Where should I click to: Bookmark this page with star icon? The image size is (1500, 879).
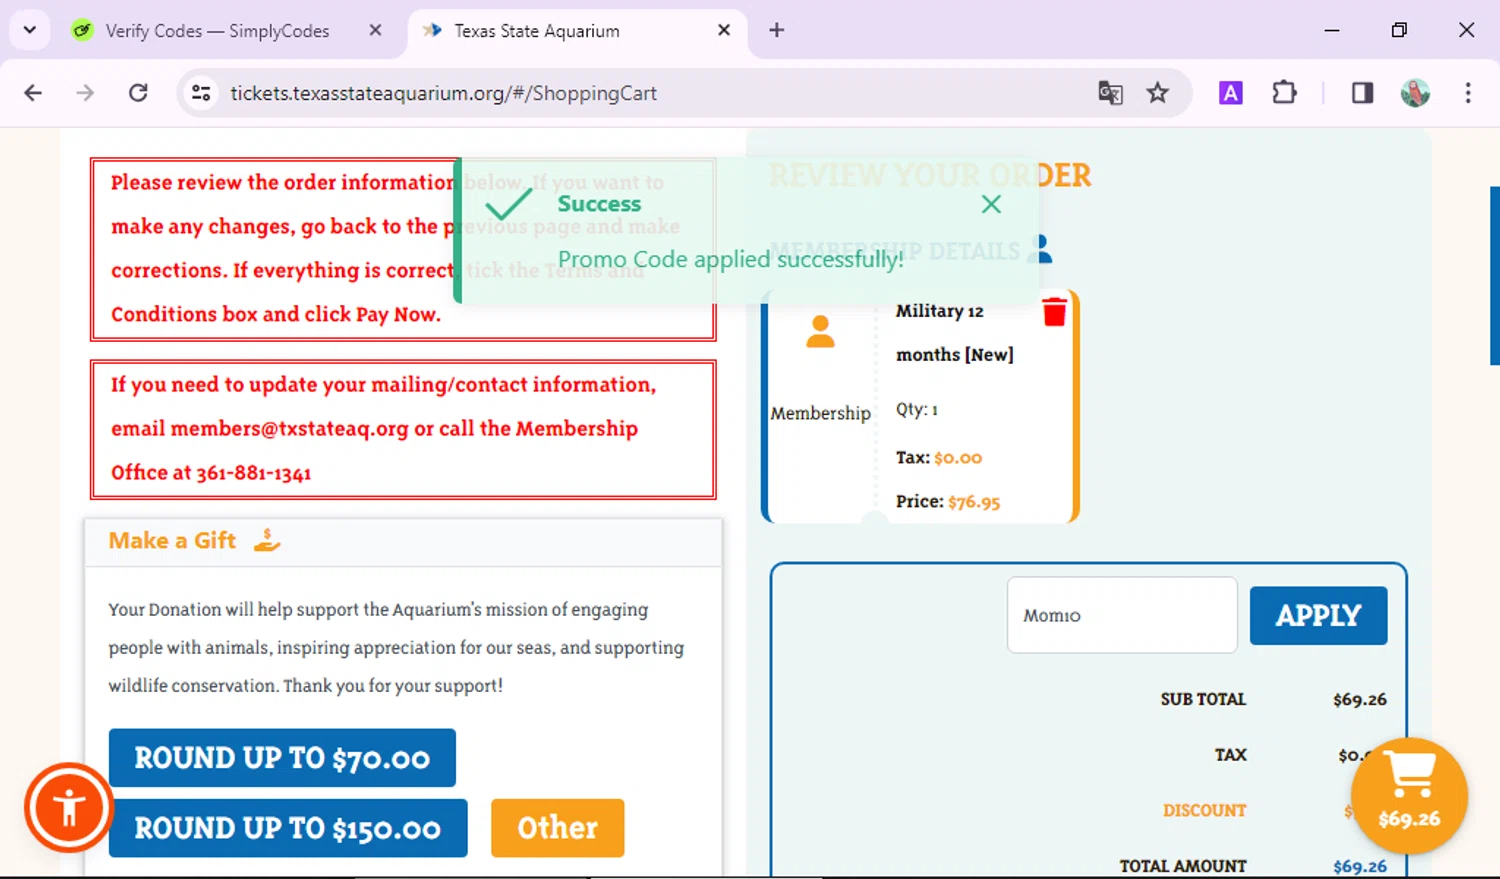coord(1158,93)
